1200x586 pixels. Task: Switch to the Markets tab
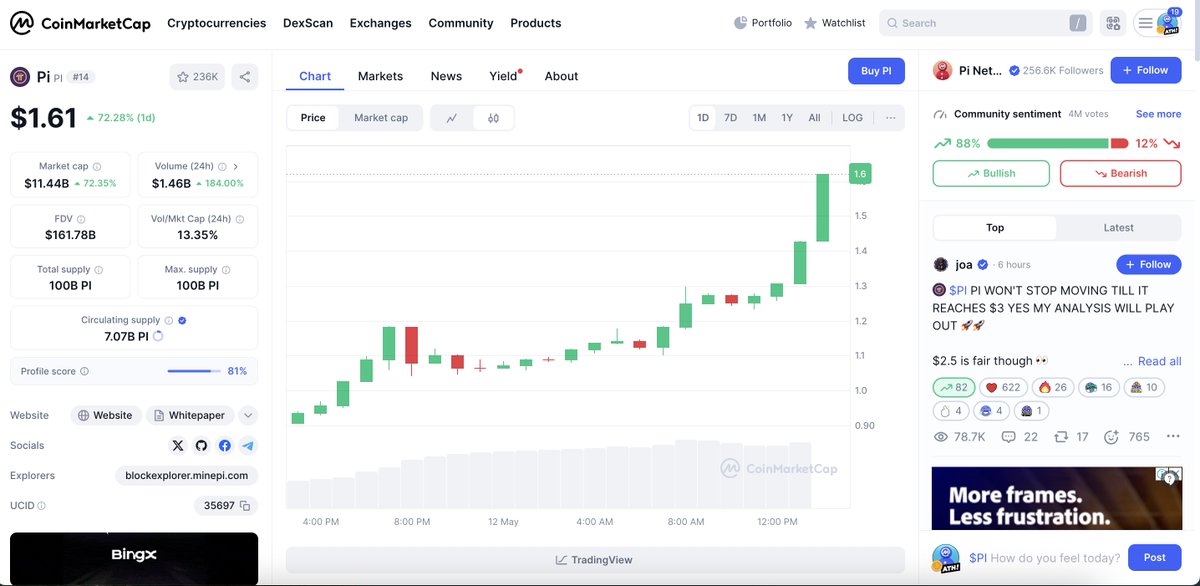tap(380, 76)
